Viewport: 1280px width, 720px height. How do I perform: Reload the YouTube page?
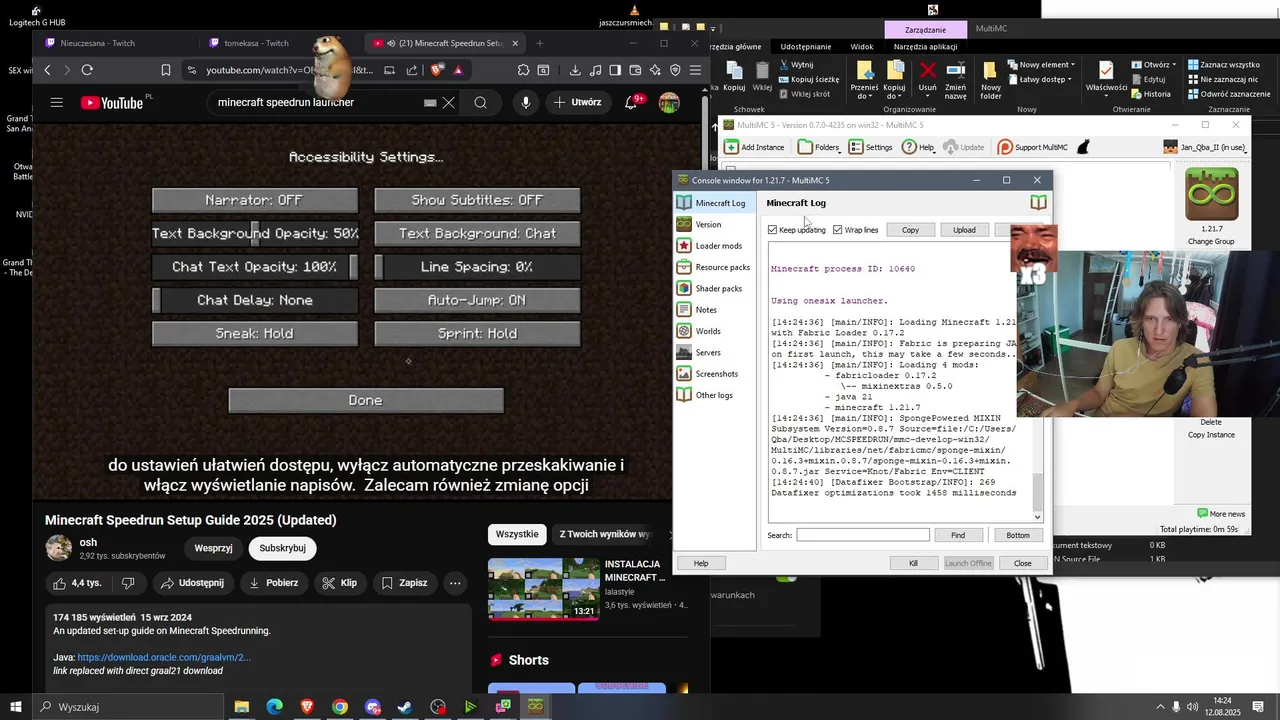pos(87,70)
